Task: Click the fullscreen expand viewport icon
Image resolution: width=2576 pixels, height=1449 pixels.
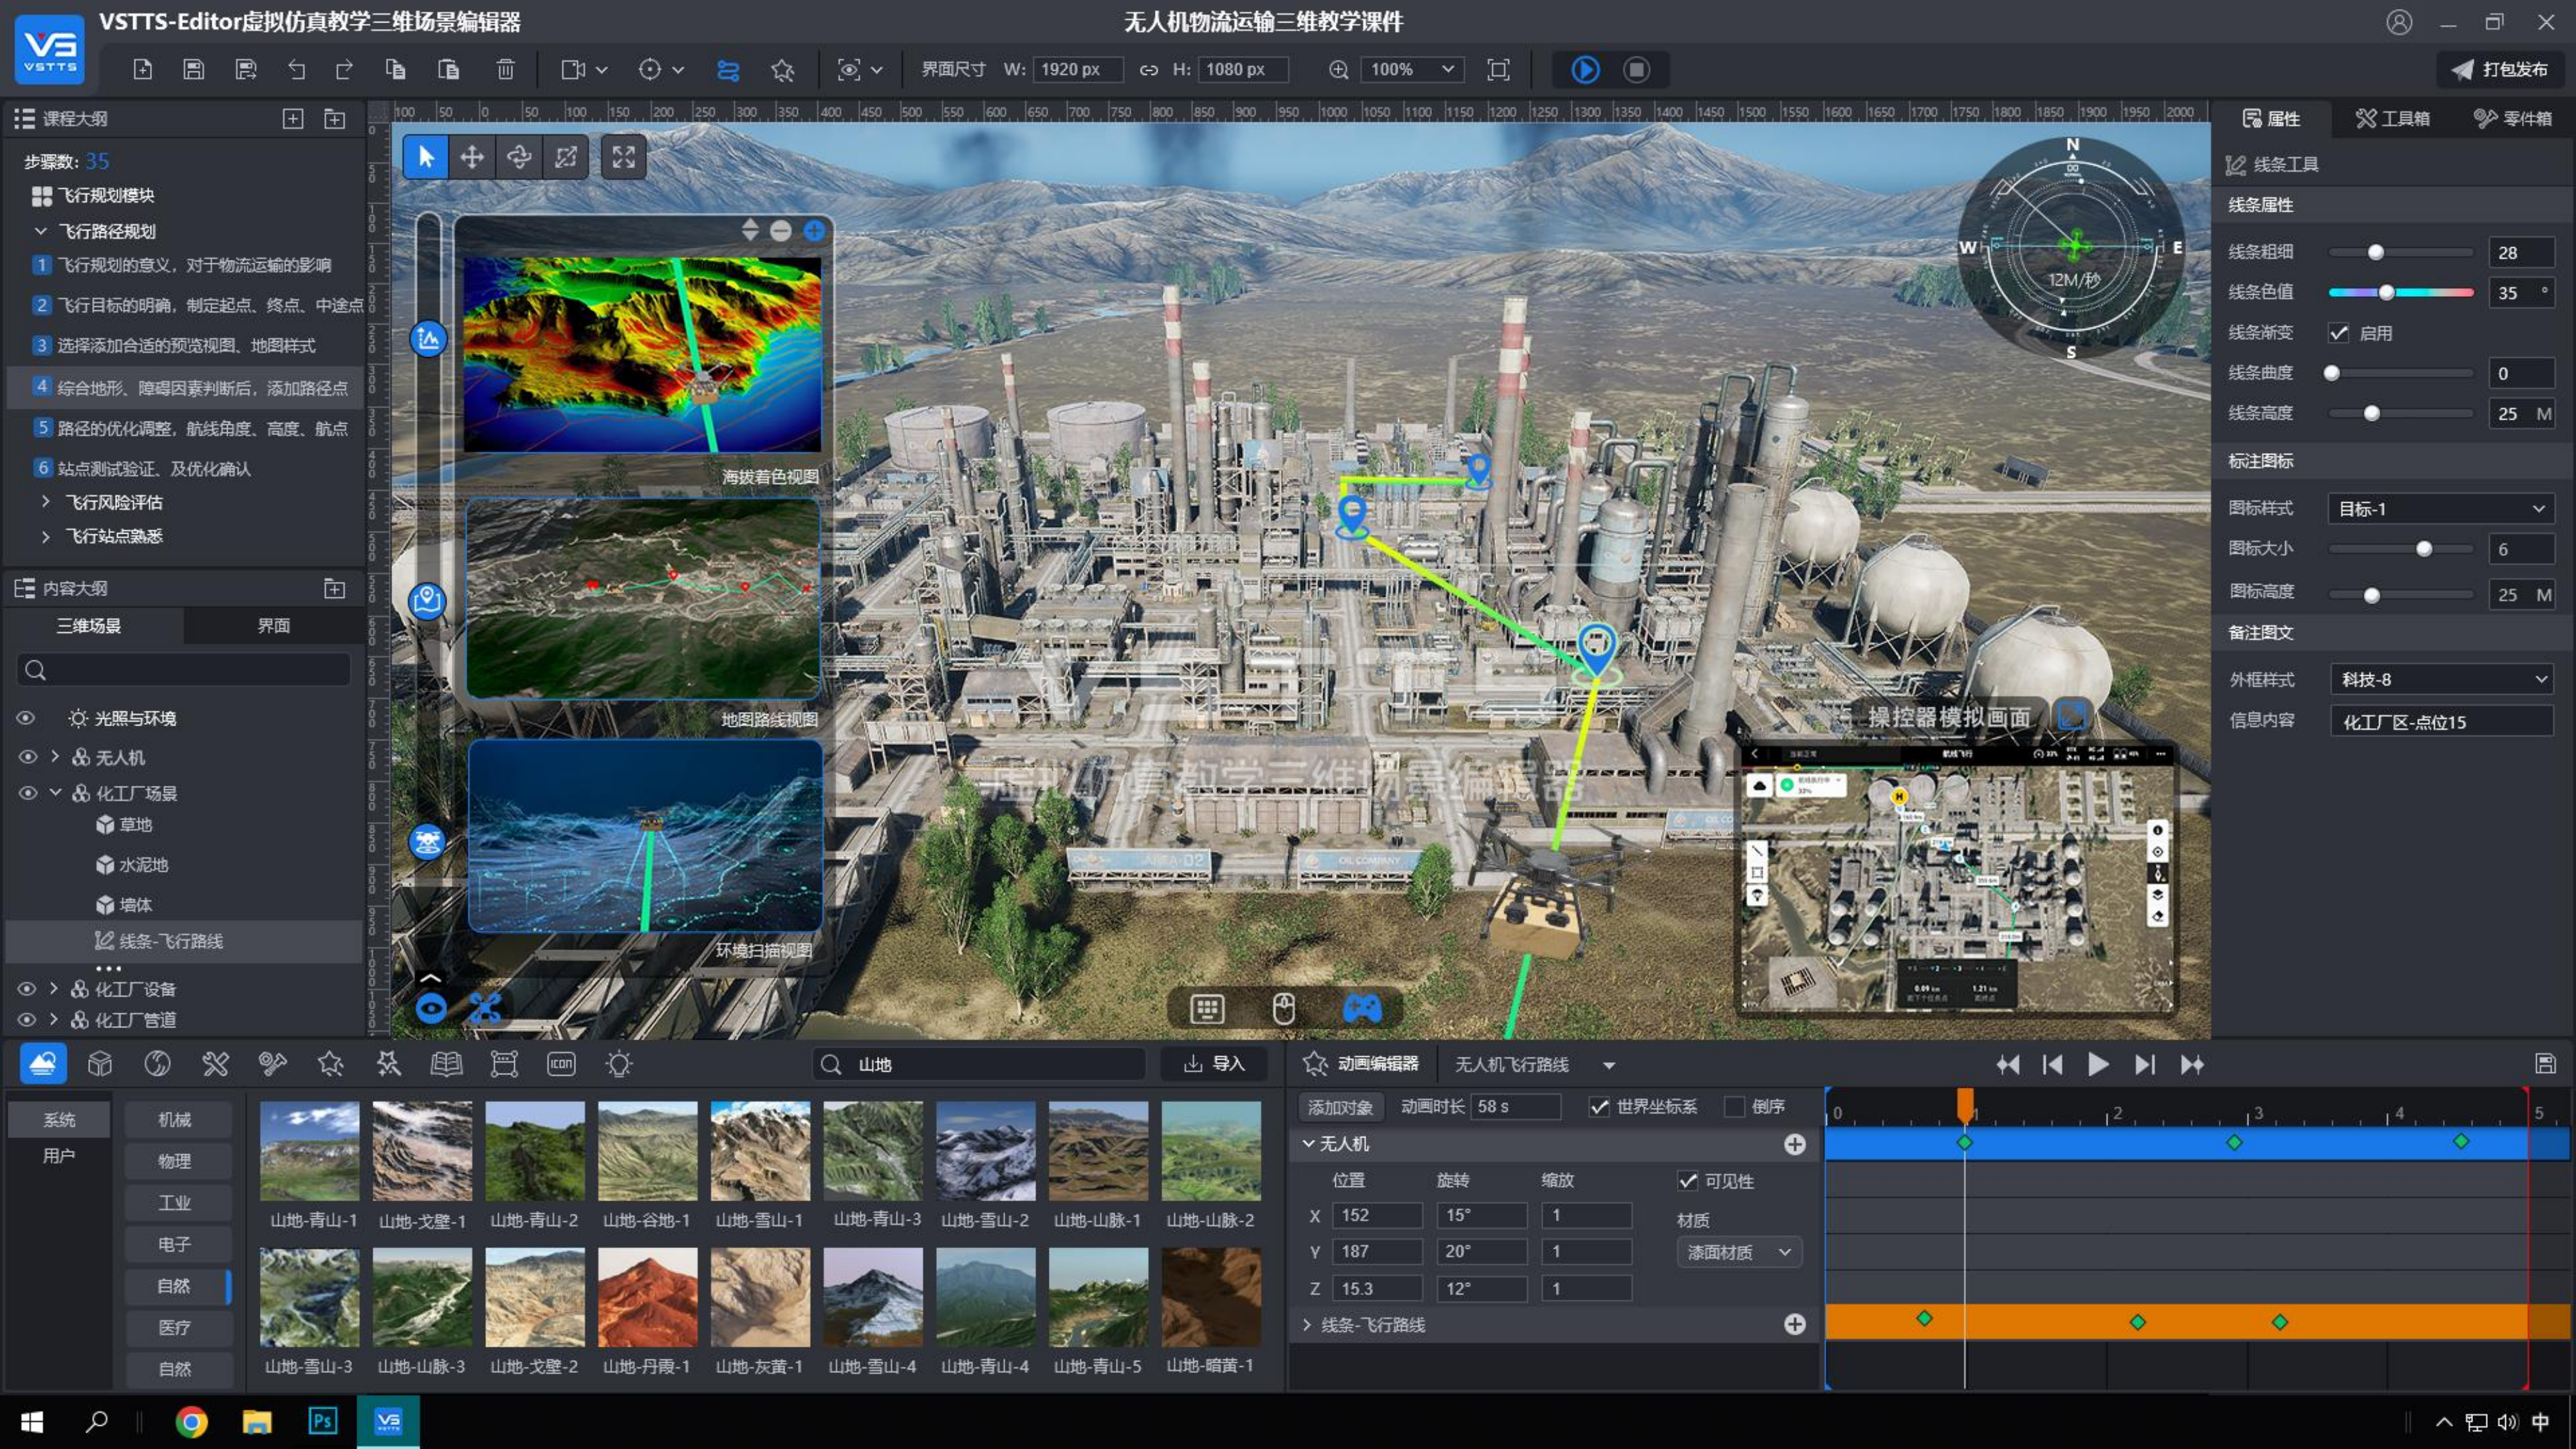Action: pos(624,157)
